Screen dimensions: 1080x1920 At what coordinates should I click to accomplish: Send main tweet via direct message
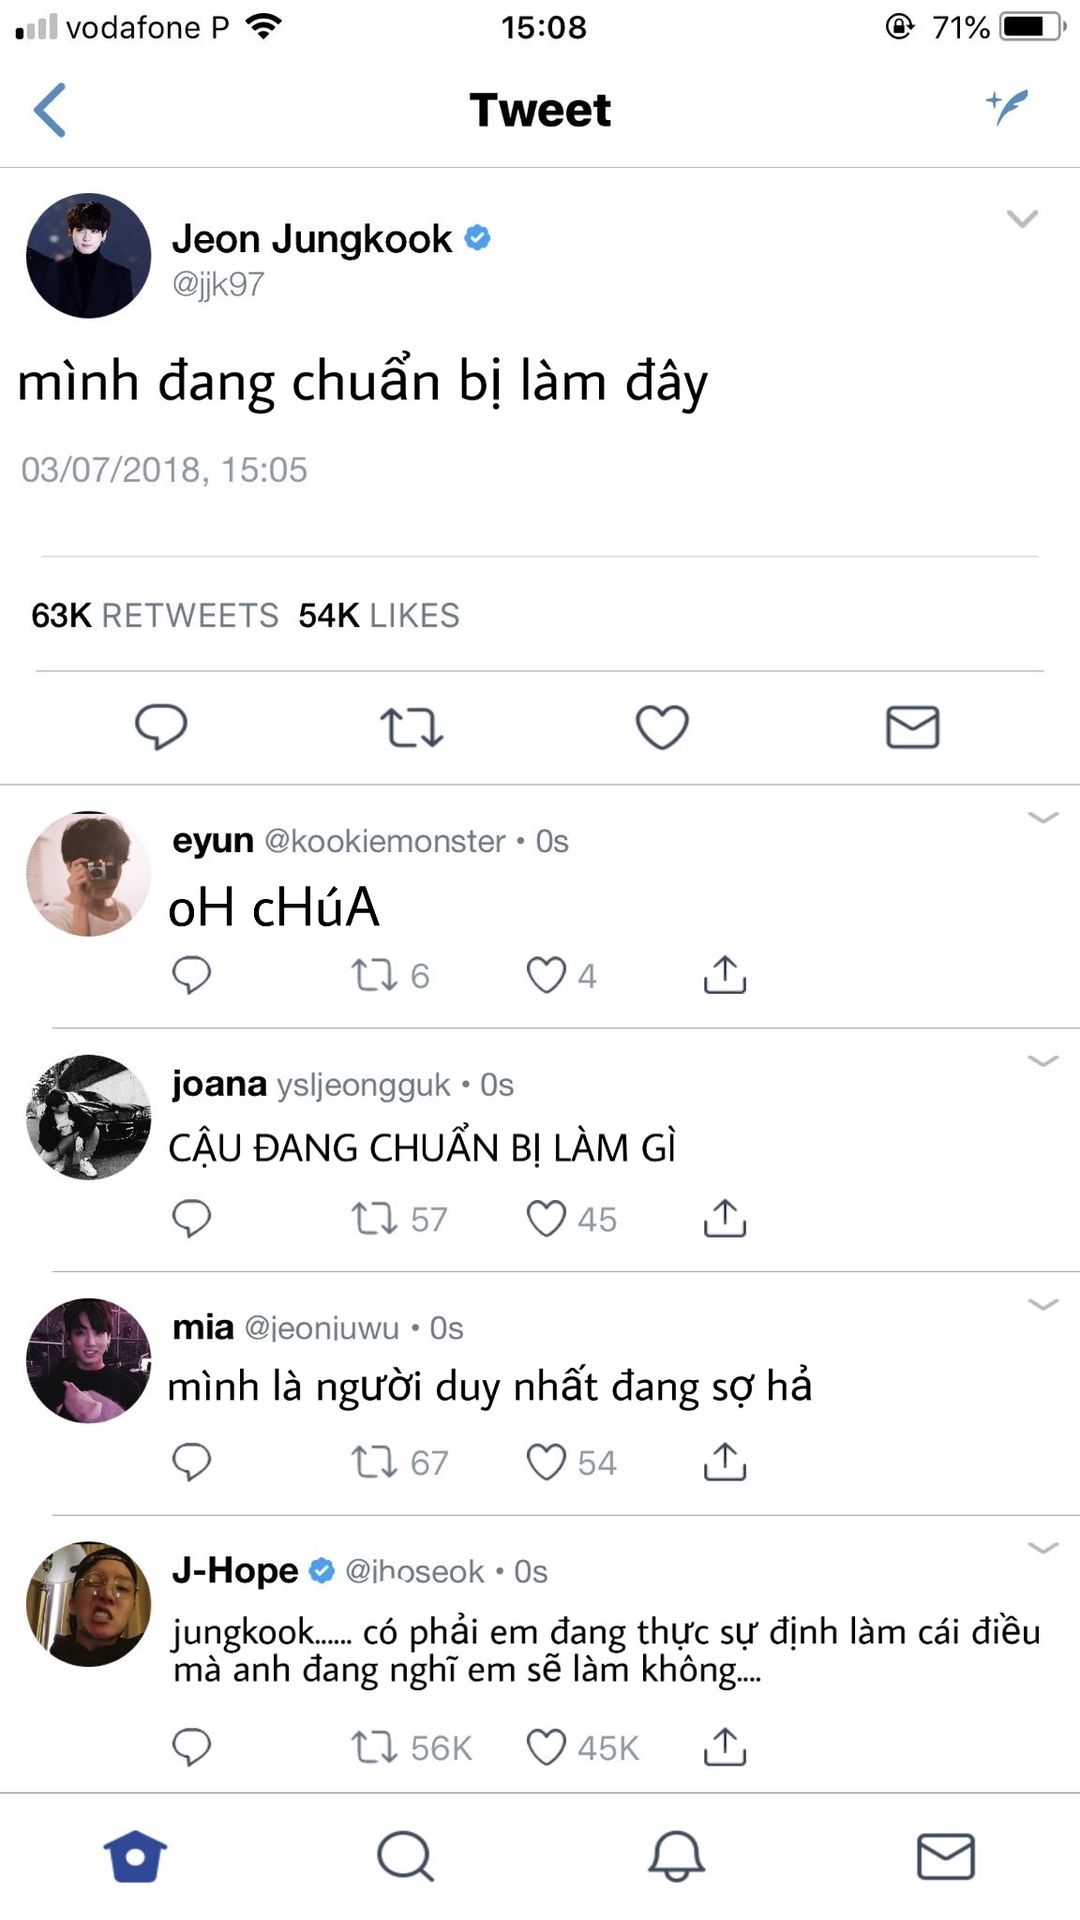pyautogui.click(x=912, y=727)
